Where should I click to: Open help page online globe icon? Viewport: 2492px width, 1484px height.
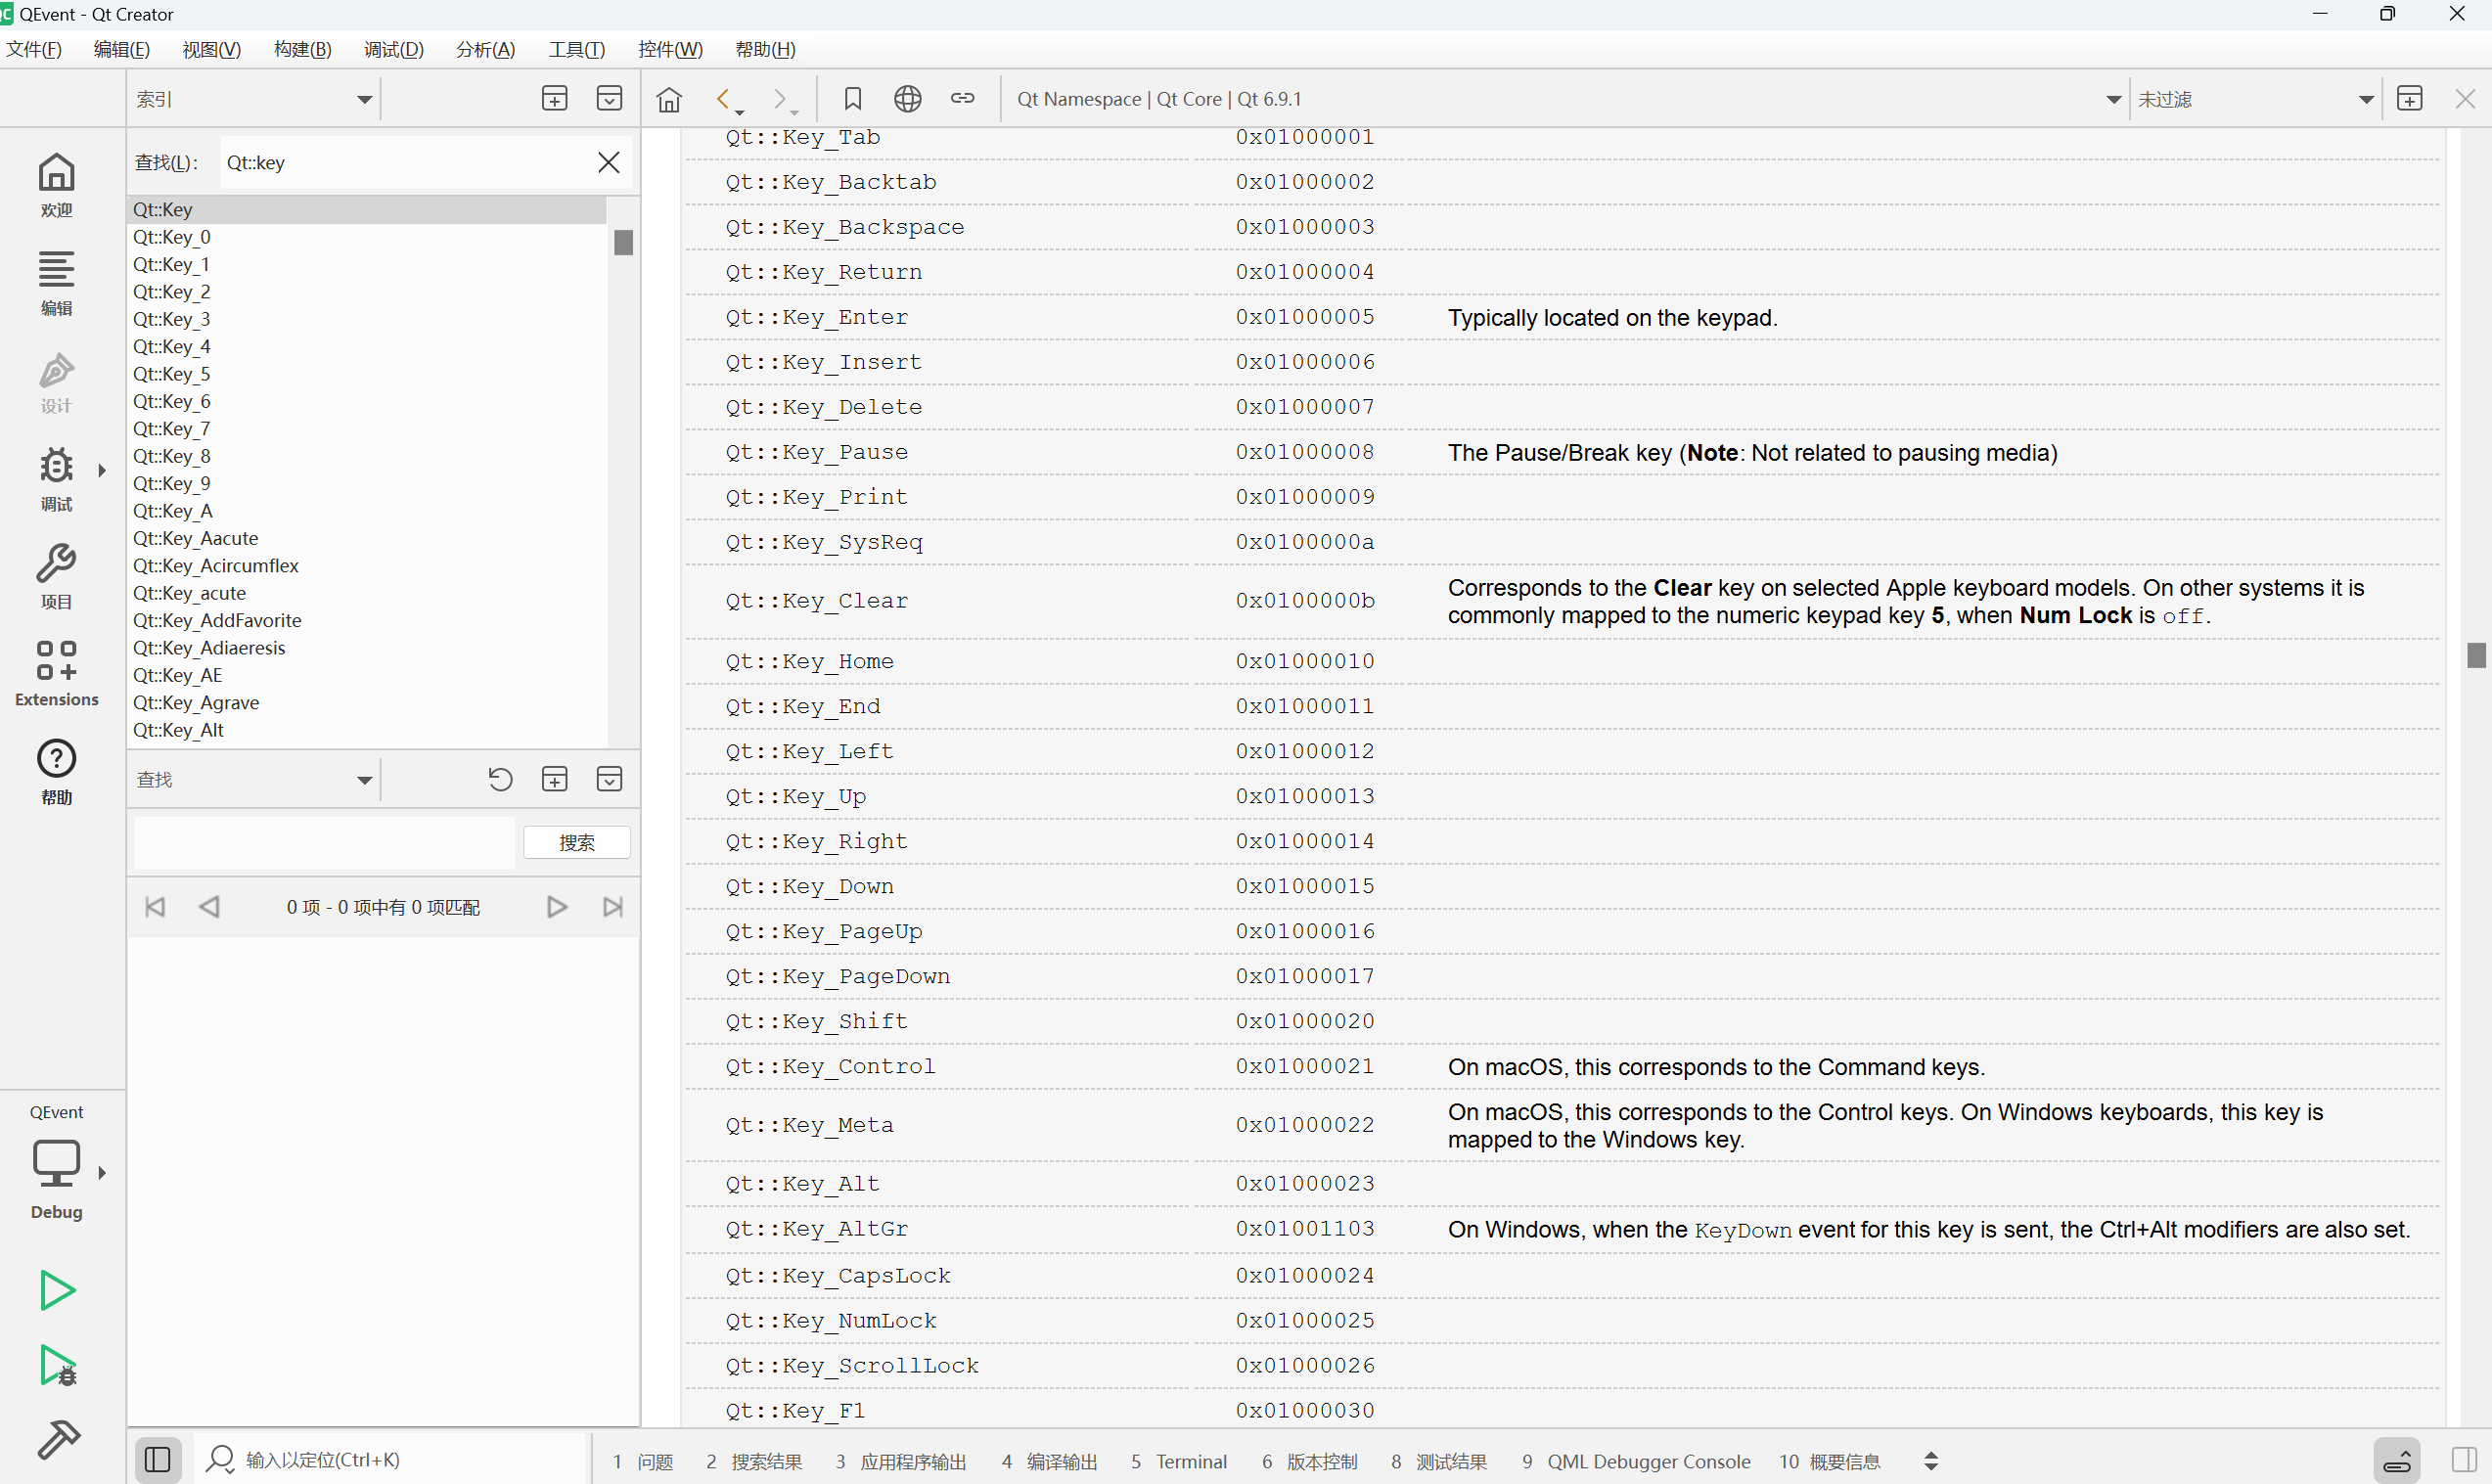[907, 99]
